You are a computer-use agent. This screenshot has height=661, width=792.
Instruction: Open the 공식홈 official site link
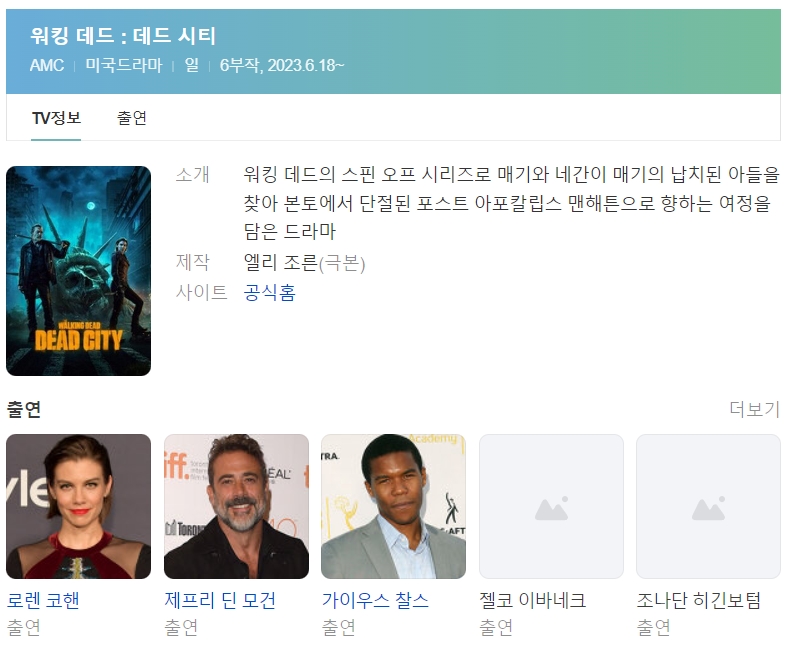coord(270,292)
